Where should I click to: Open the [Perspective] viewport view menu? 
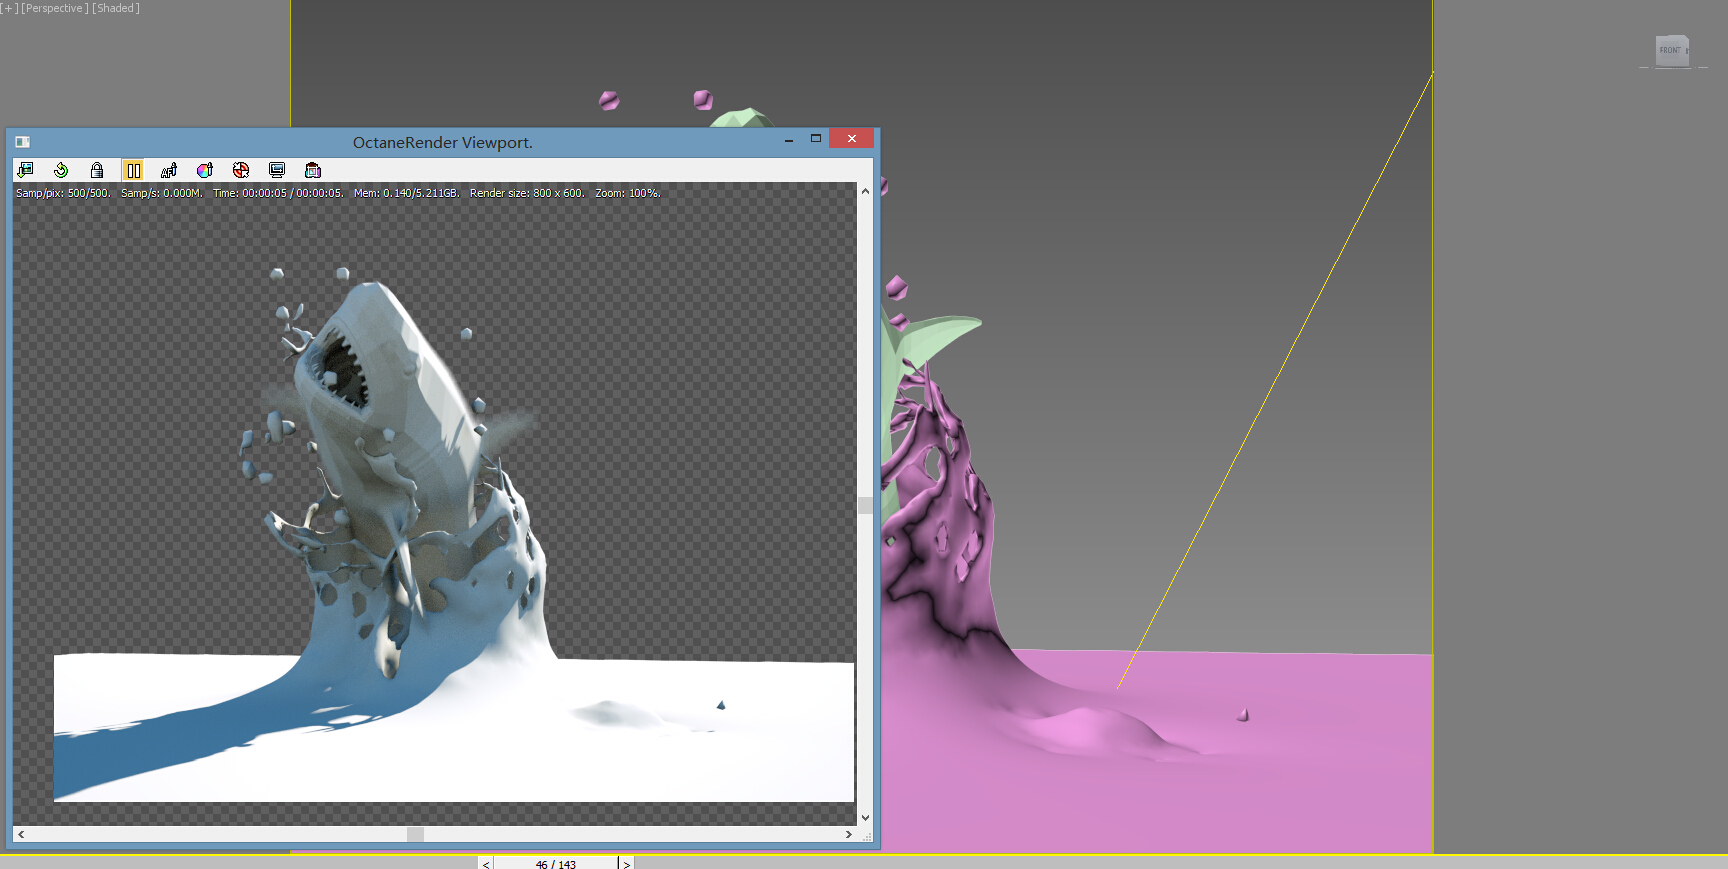pos(55,8)
